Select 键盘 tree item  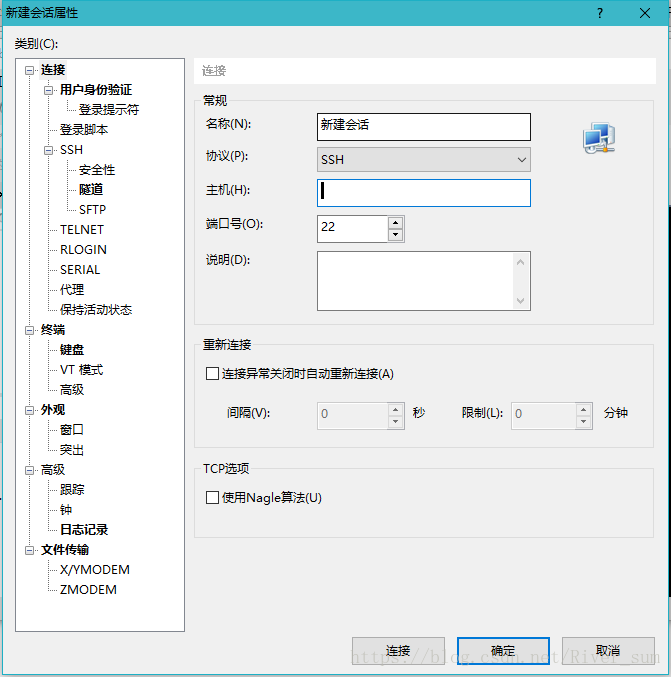pyautogui.click(x=72, y=350)
